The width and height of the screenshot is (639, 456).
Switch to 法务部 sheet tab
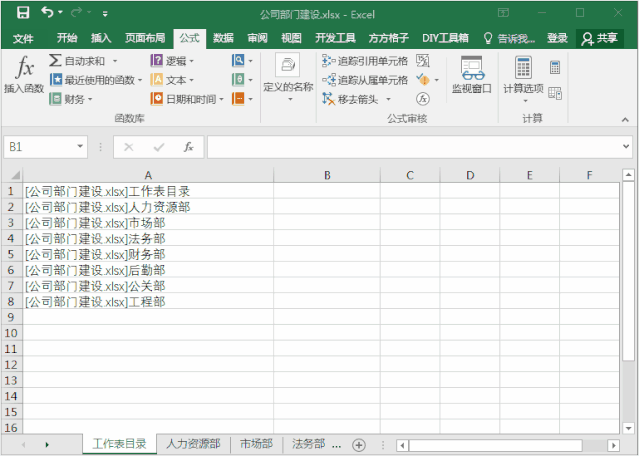308,444
